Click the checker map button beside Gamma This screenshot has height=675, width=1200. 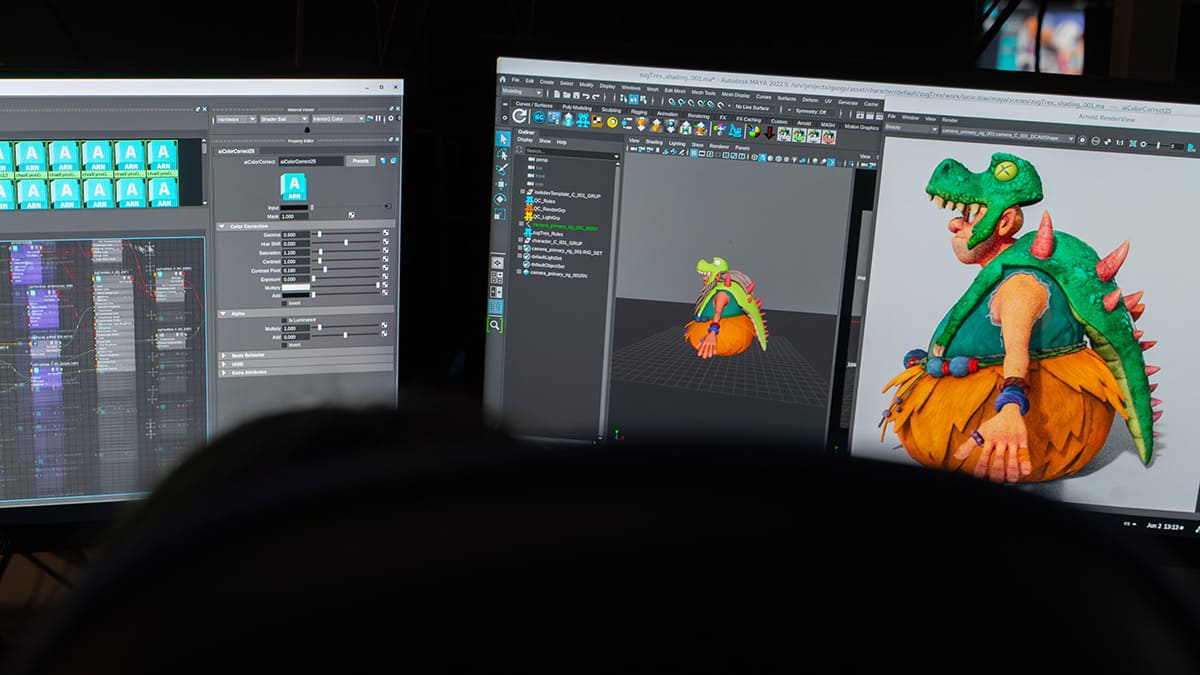385,234
